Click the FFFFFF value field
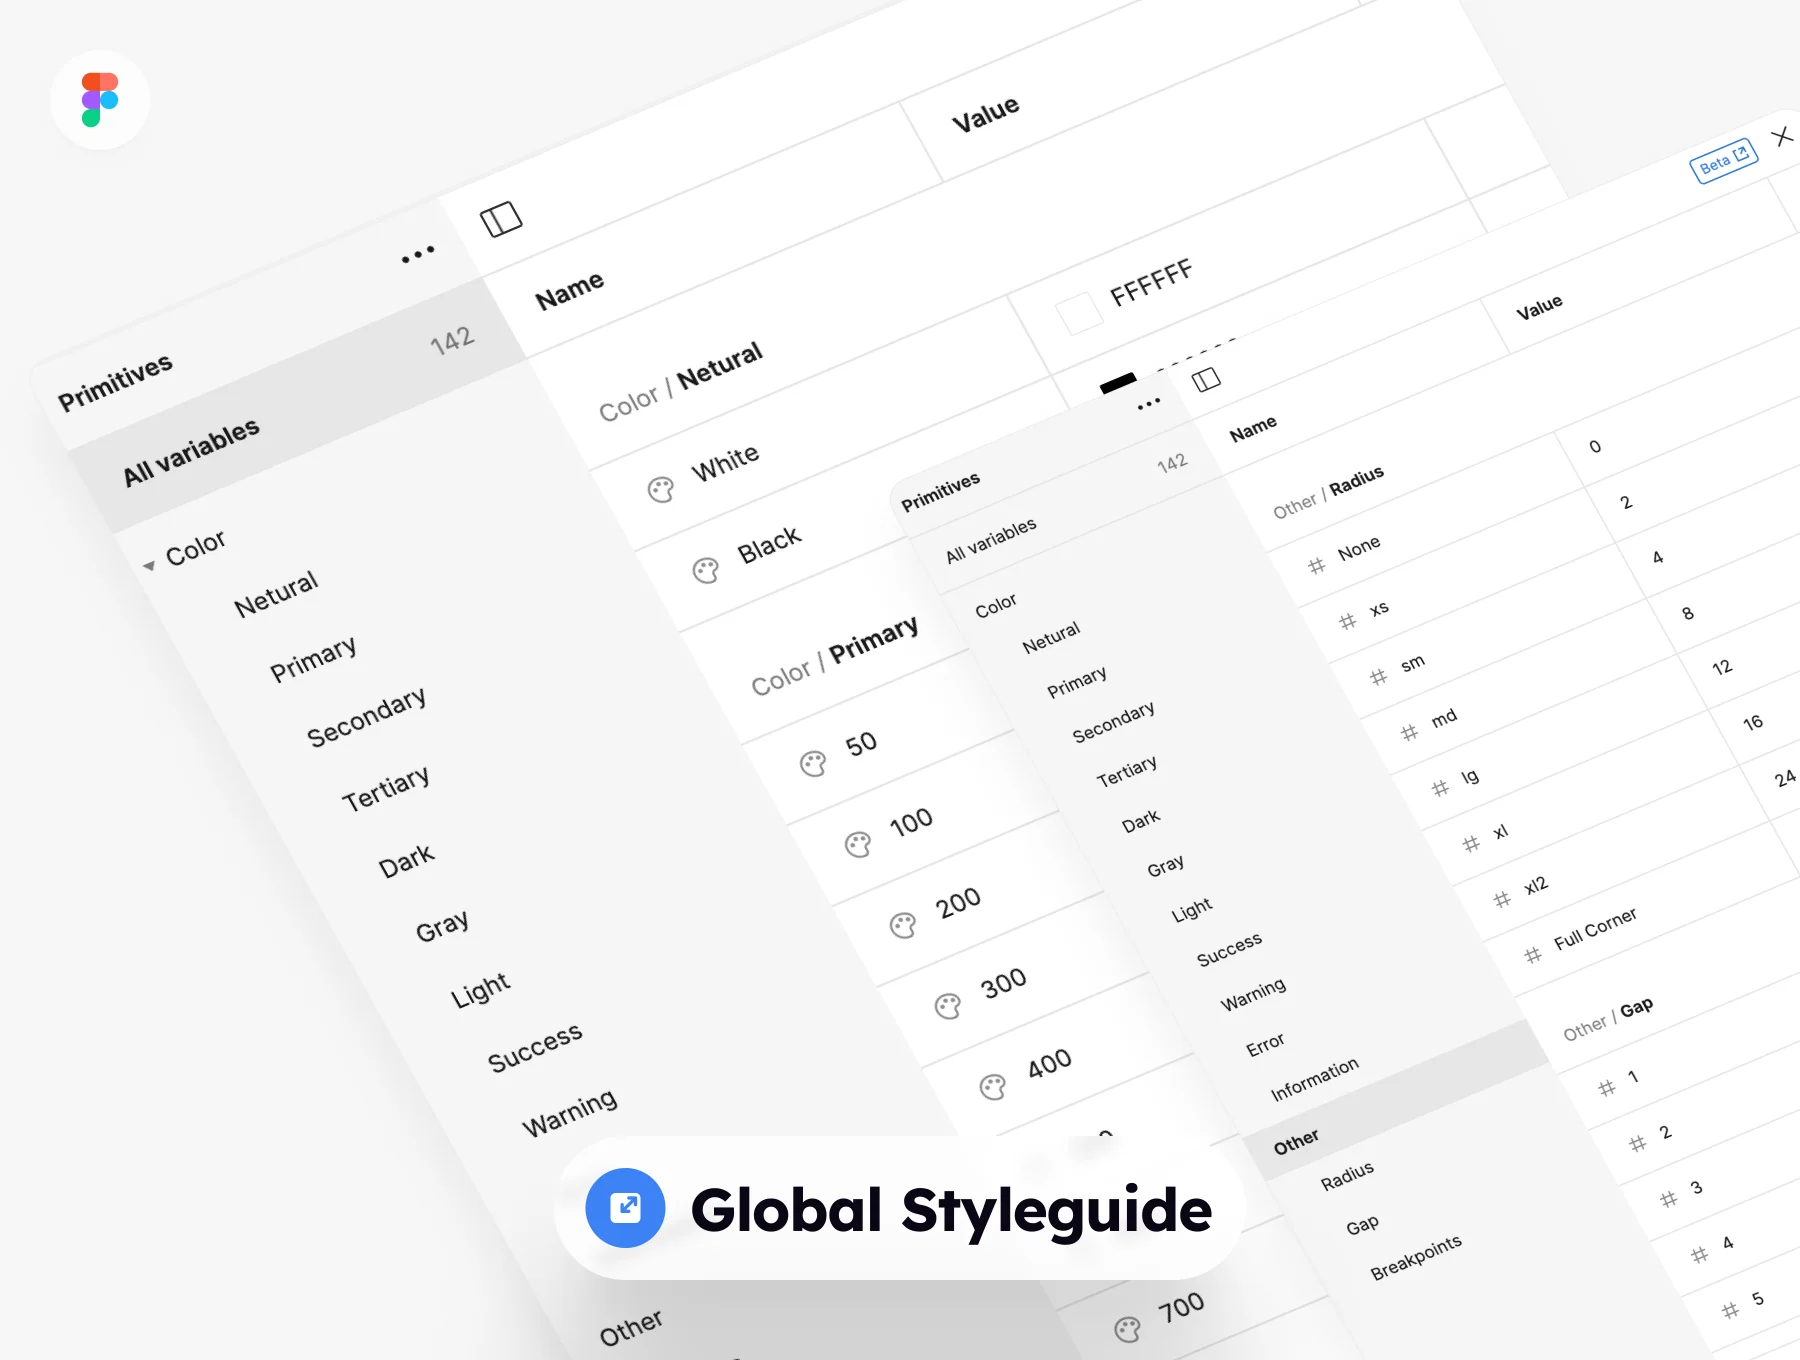The height and width of the screenshot is (1360, 1800). tap(1152, 282)
